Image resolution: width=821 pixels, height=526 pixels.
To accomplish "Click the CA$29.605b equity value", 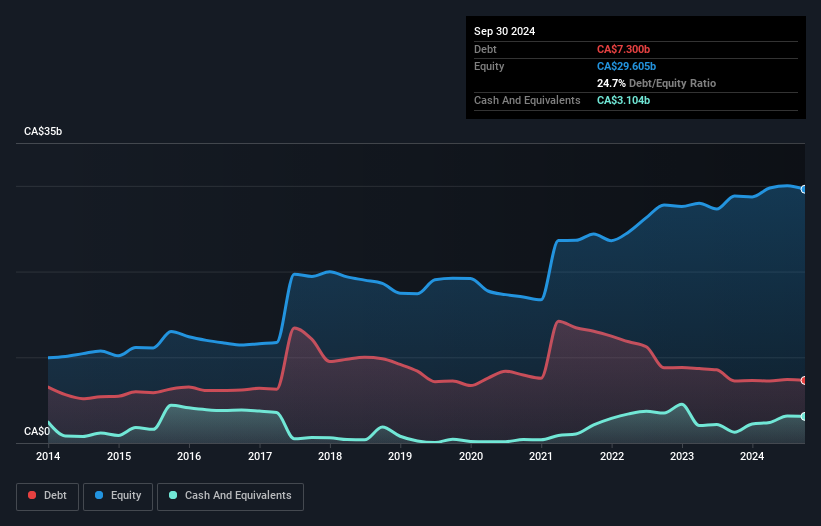I will click(x=626, y=66).
